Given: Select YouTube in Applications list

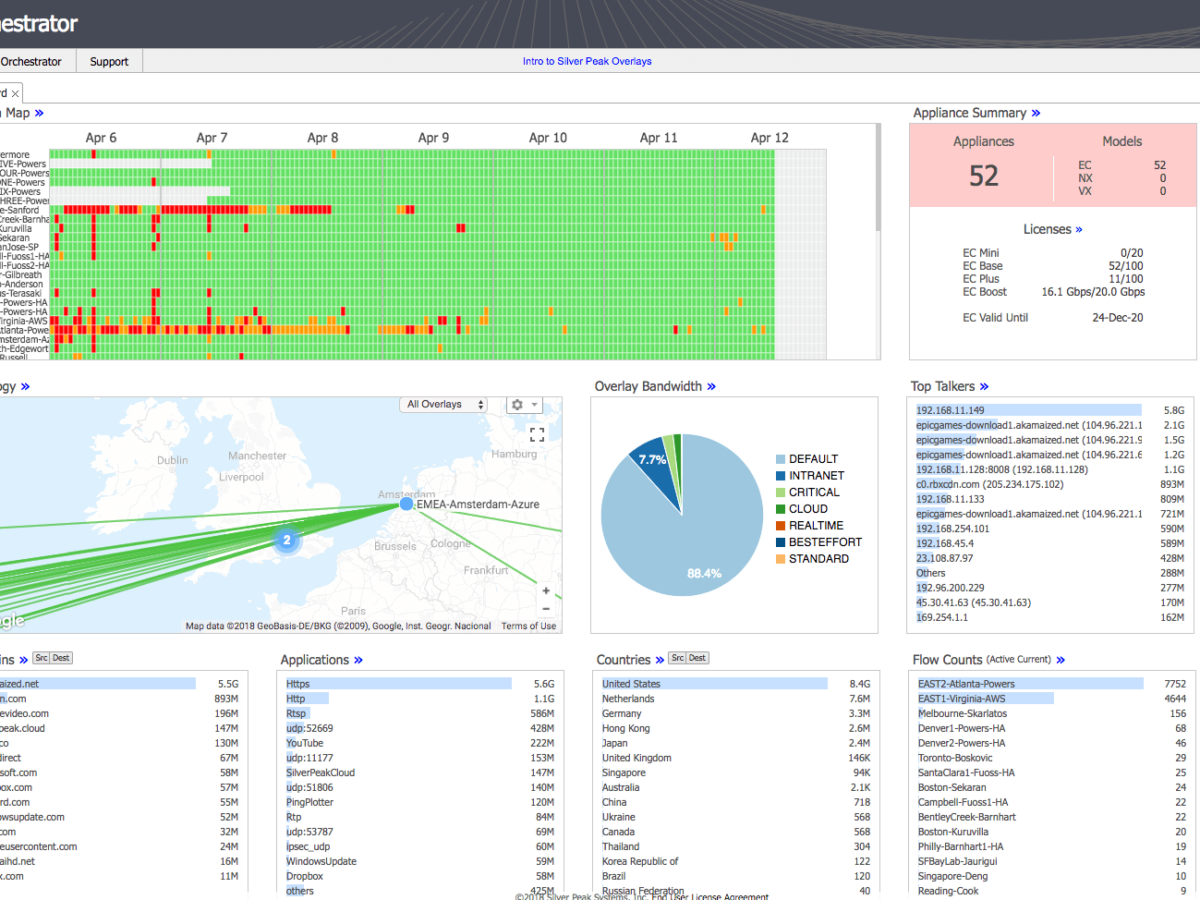Looking at the screenshot, I should point(420,743).
